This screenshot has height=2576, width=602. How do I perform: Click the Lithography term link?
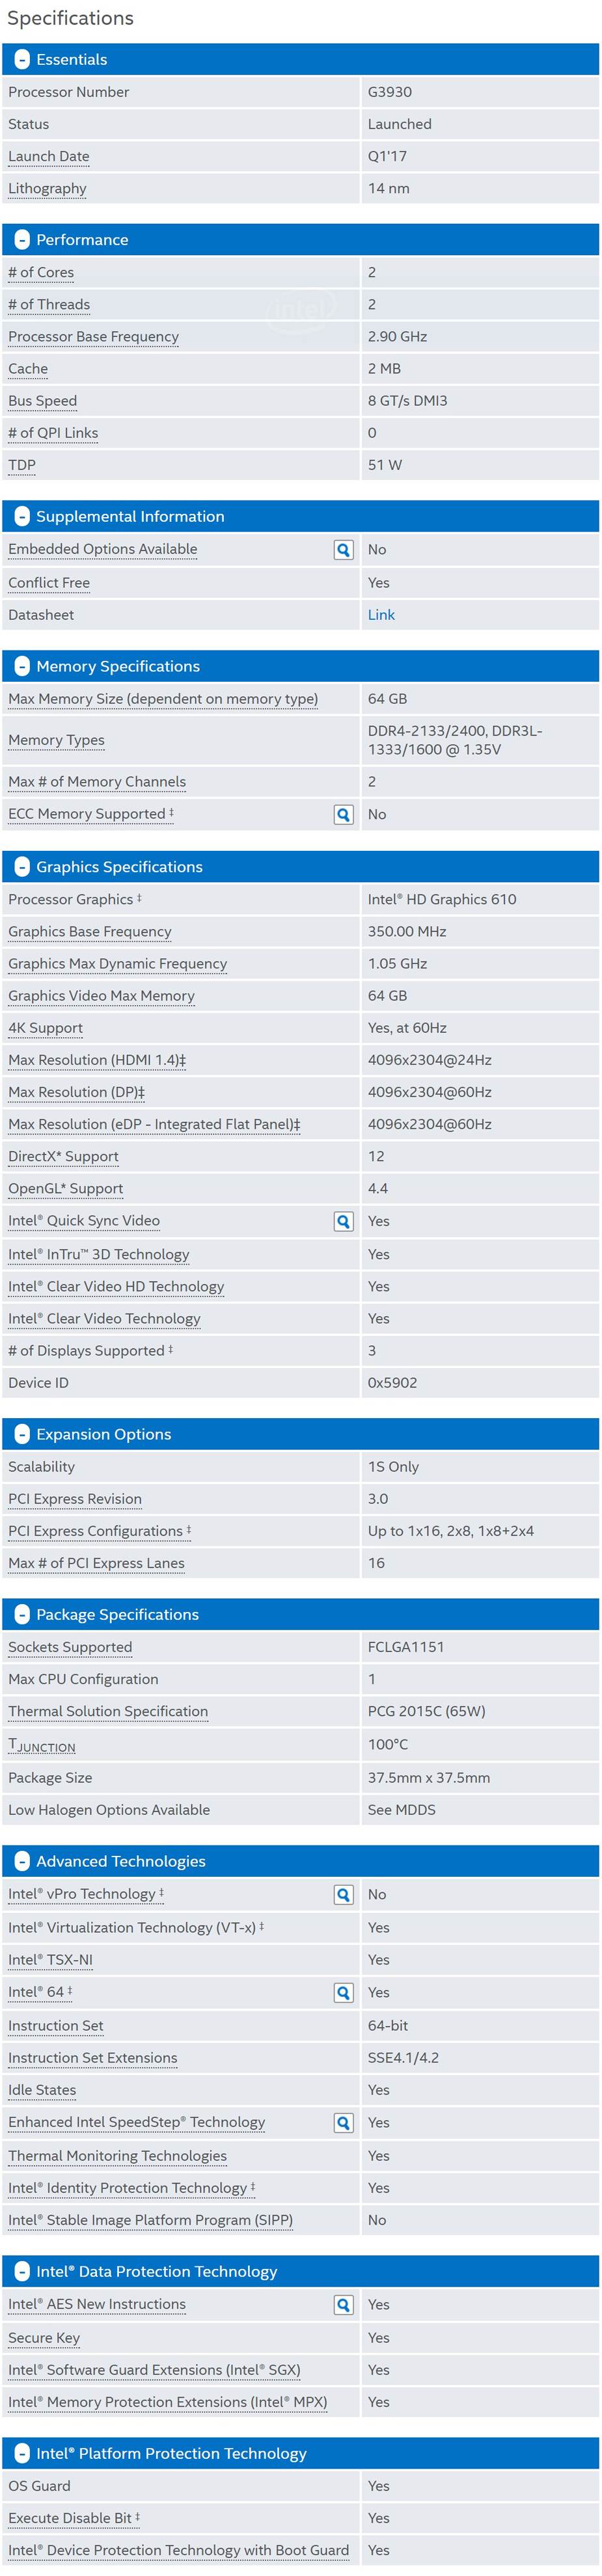[x=47, y=188]
